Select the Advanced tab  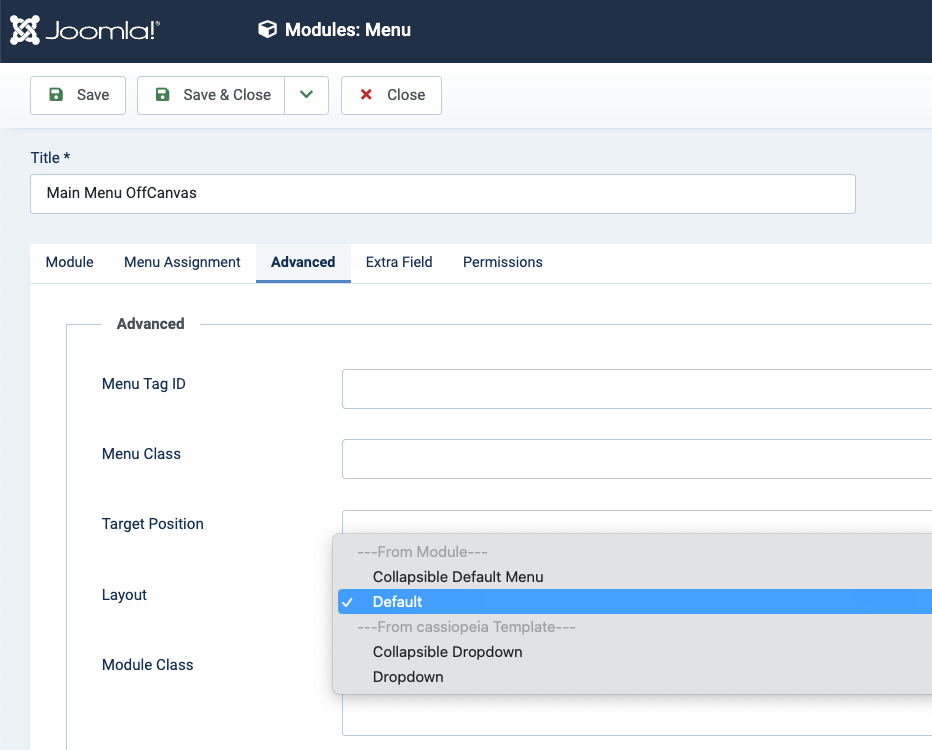pyautogui.click(x=303, y=262)
